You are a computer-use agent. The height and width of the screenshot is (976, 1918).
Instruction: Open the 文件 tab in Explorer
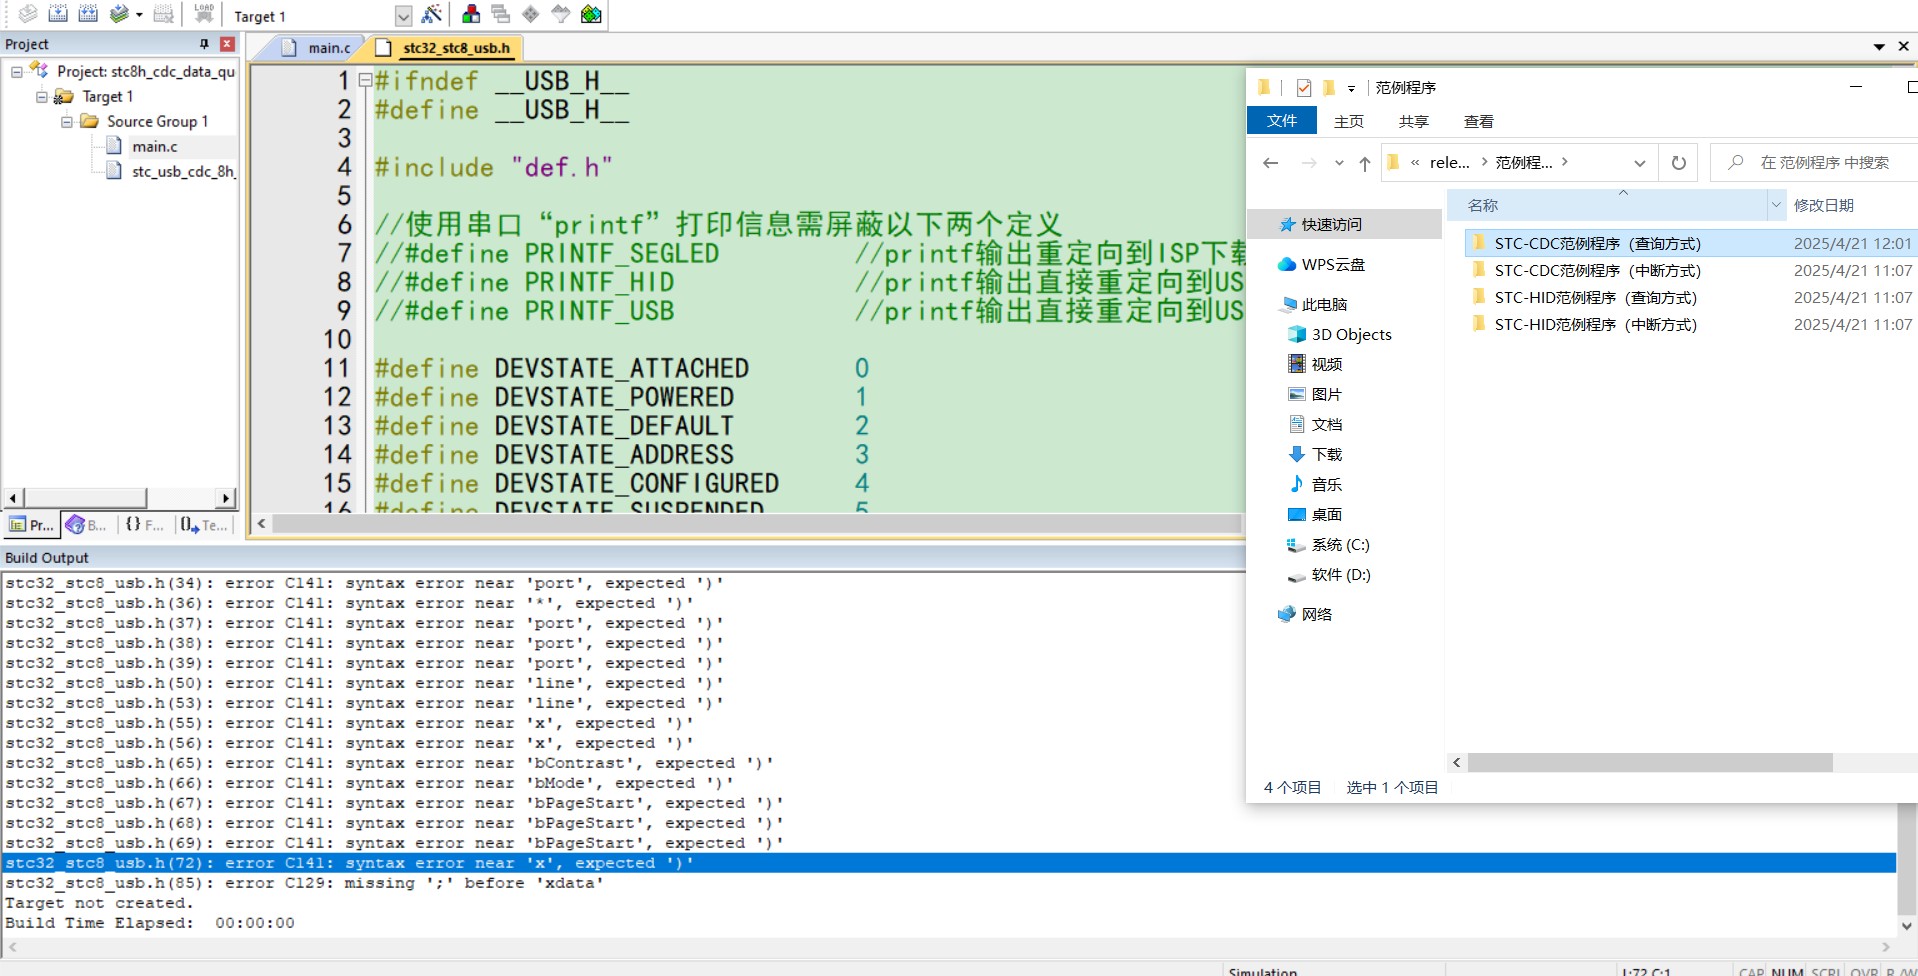[1281, 120]
